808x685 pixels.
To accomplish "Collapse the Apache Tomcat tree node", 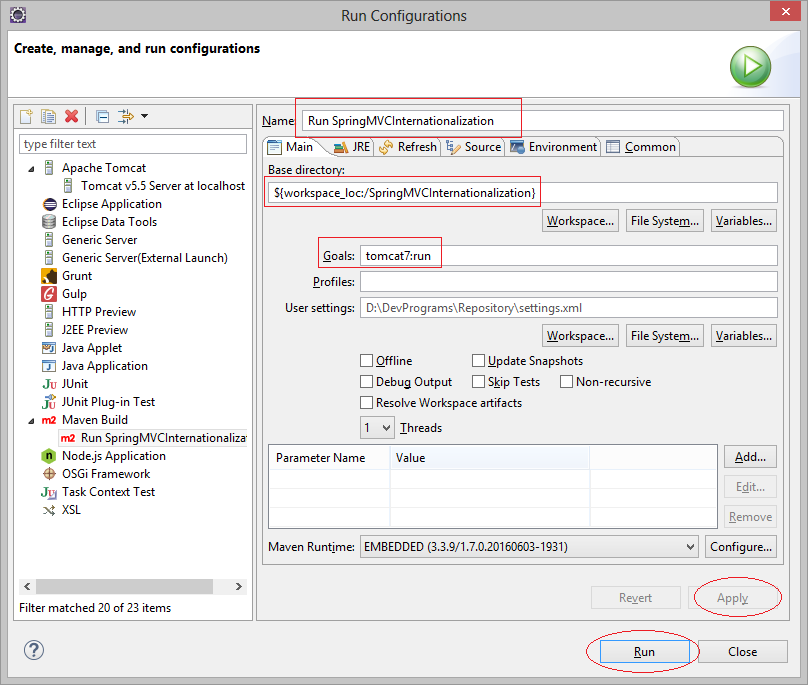I will pos(31,169).
